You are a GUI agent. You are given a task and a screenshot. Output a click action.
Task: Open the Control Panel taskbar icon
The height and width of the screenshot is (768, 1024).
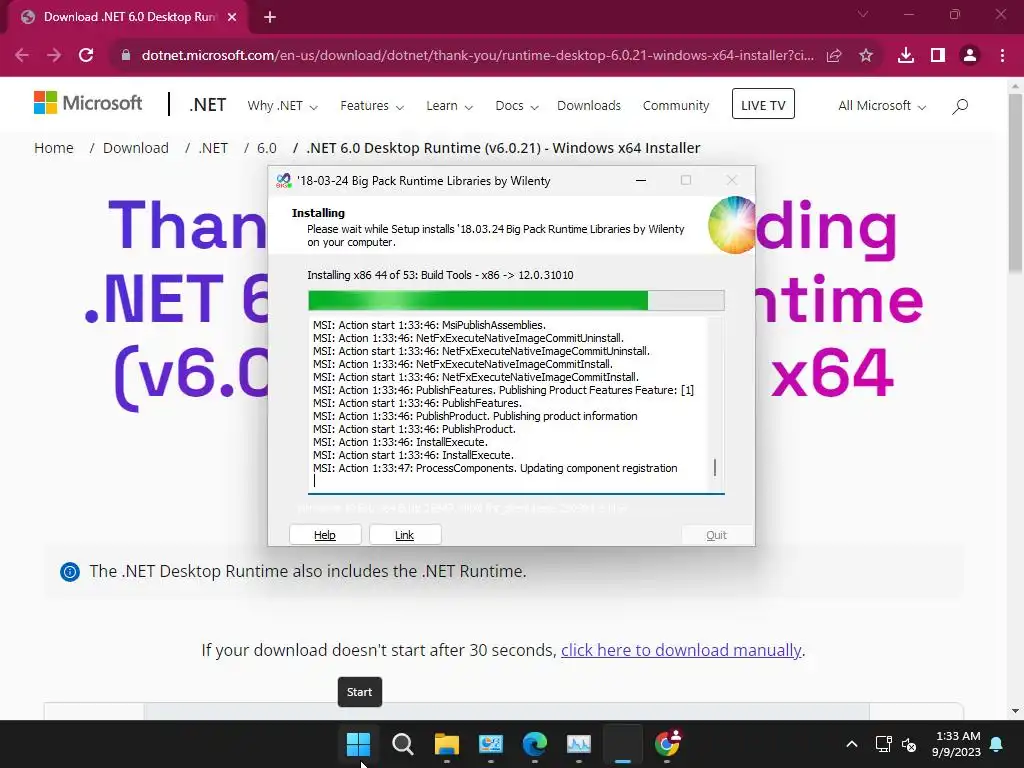490,744
